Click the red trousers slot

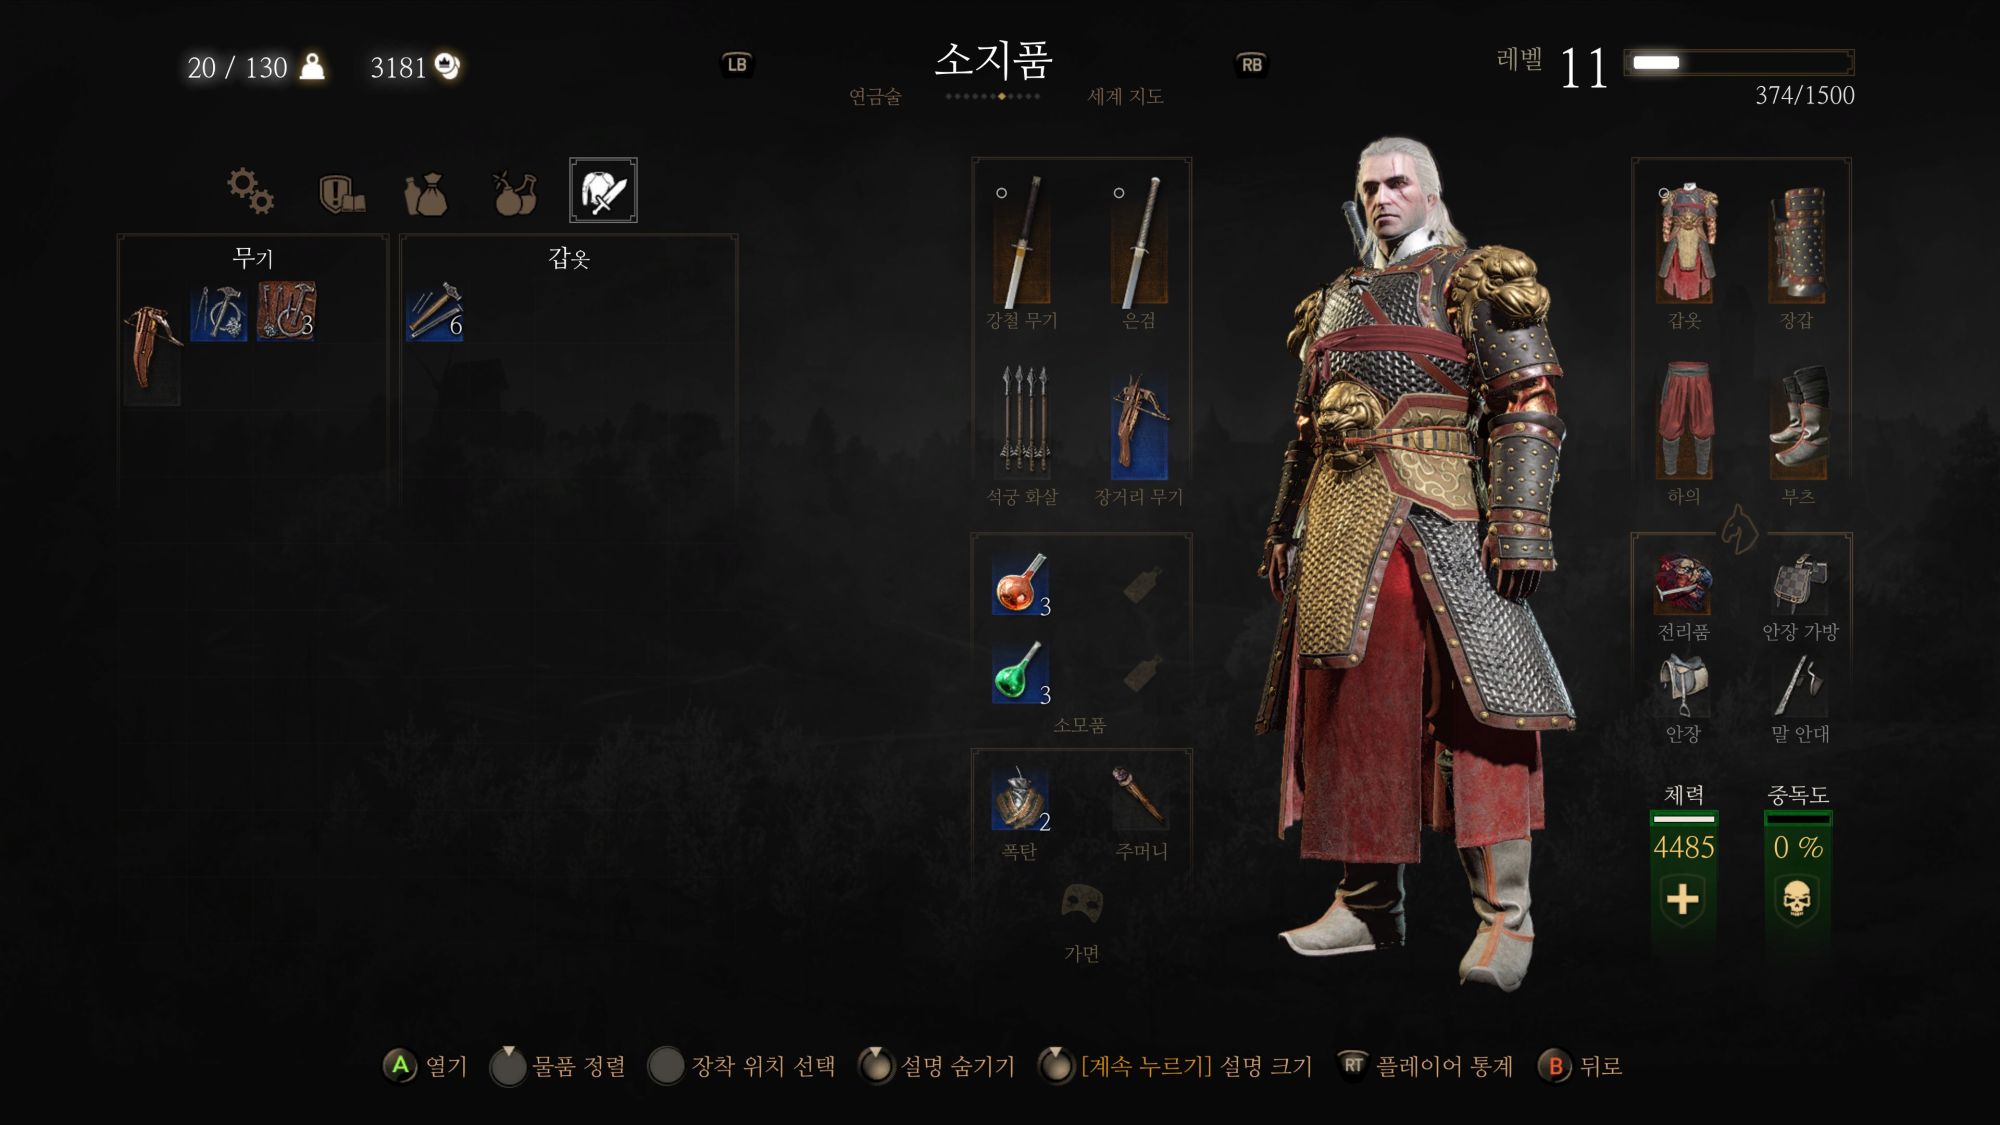tap(1685, 420)
